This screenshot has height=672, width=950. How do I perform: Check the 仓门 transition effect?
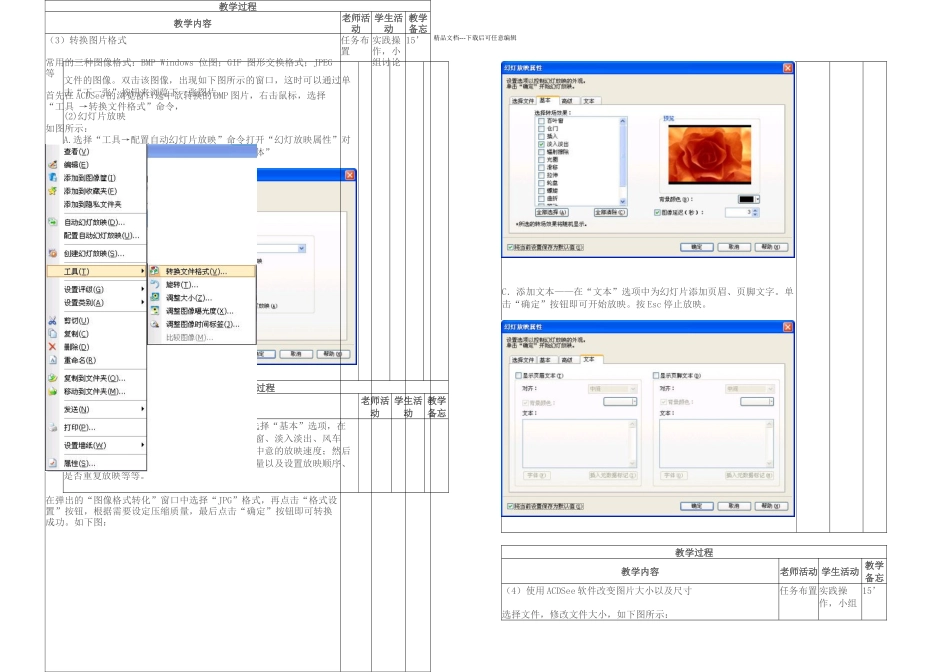tap(541, 129)
